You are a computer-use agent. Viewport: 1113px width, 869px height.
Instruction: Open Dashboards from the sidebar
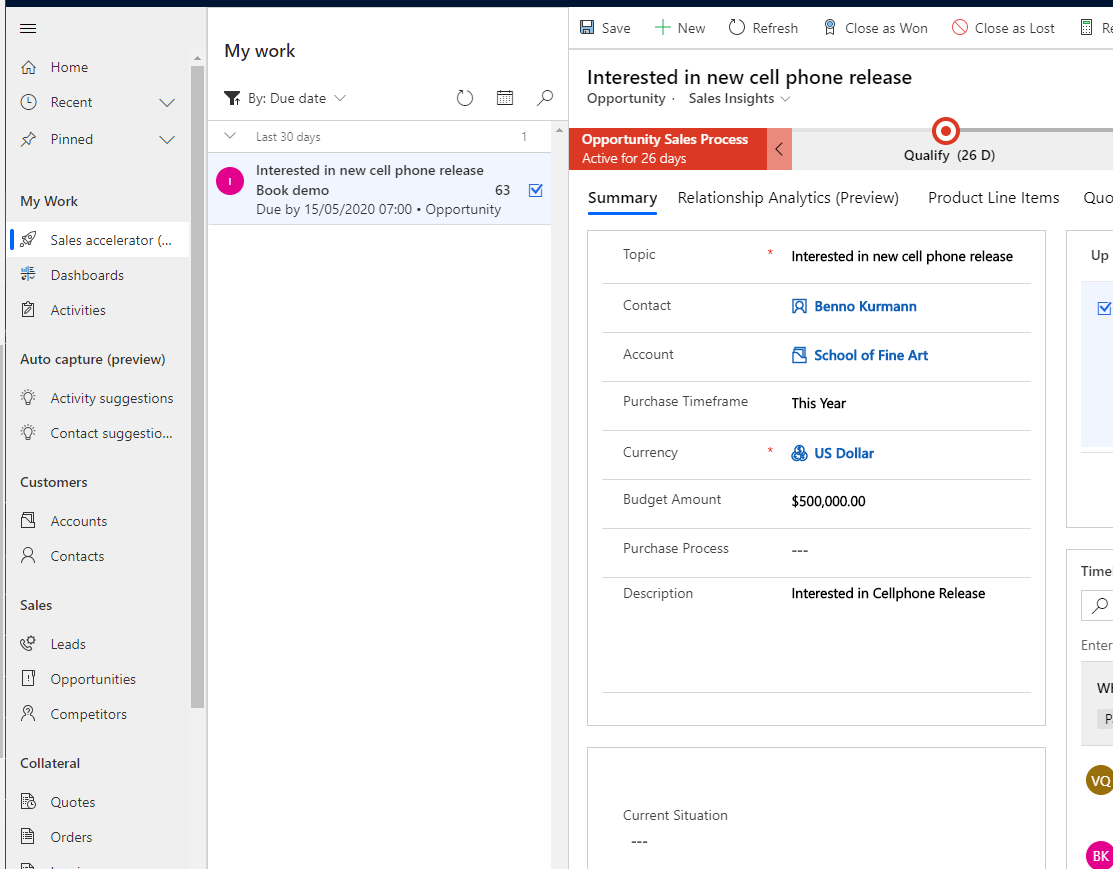87,275
